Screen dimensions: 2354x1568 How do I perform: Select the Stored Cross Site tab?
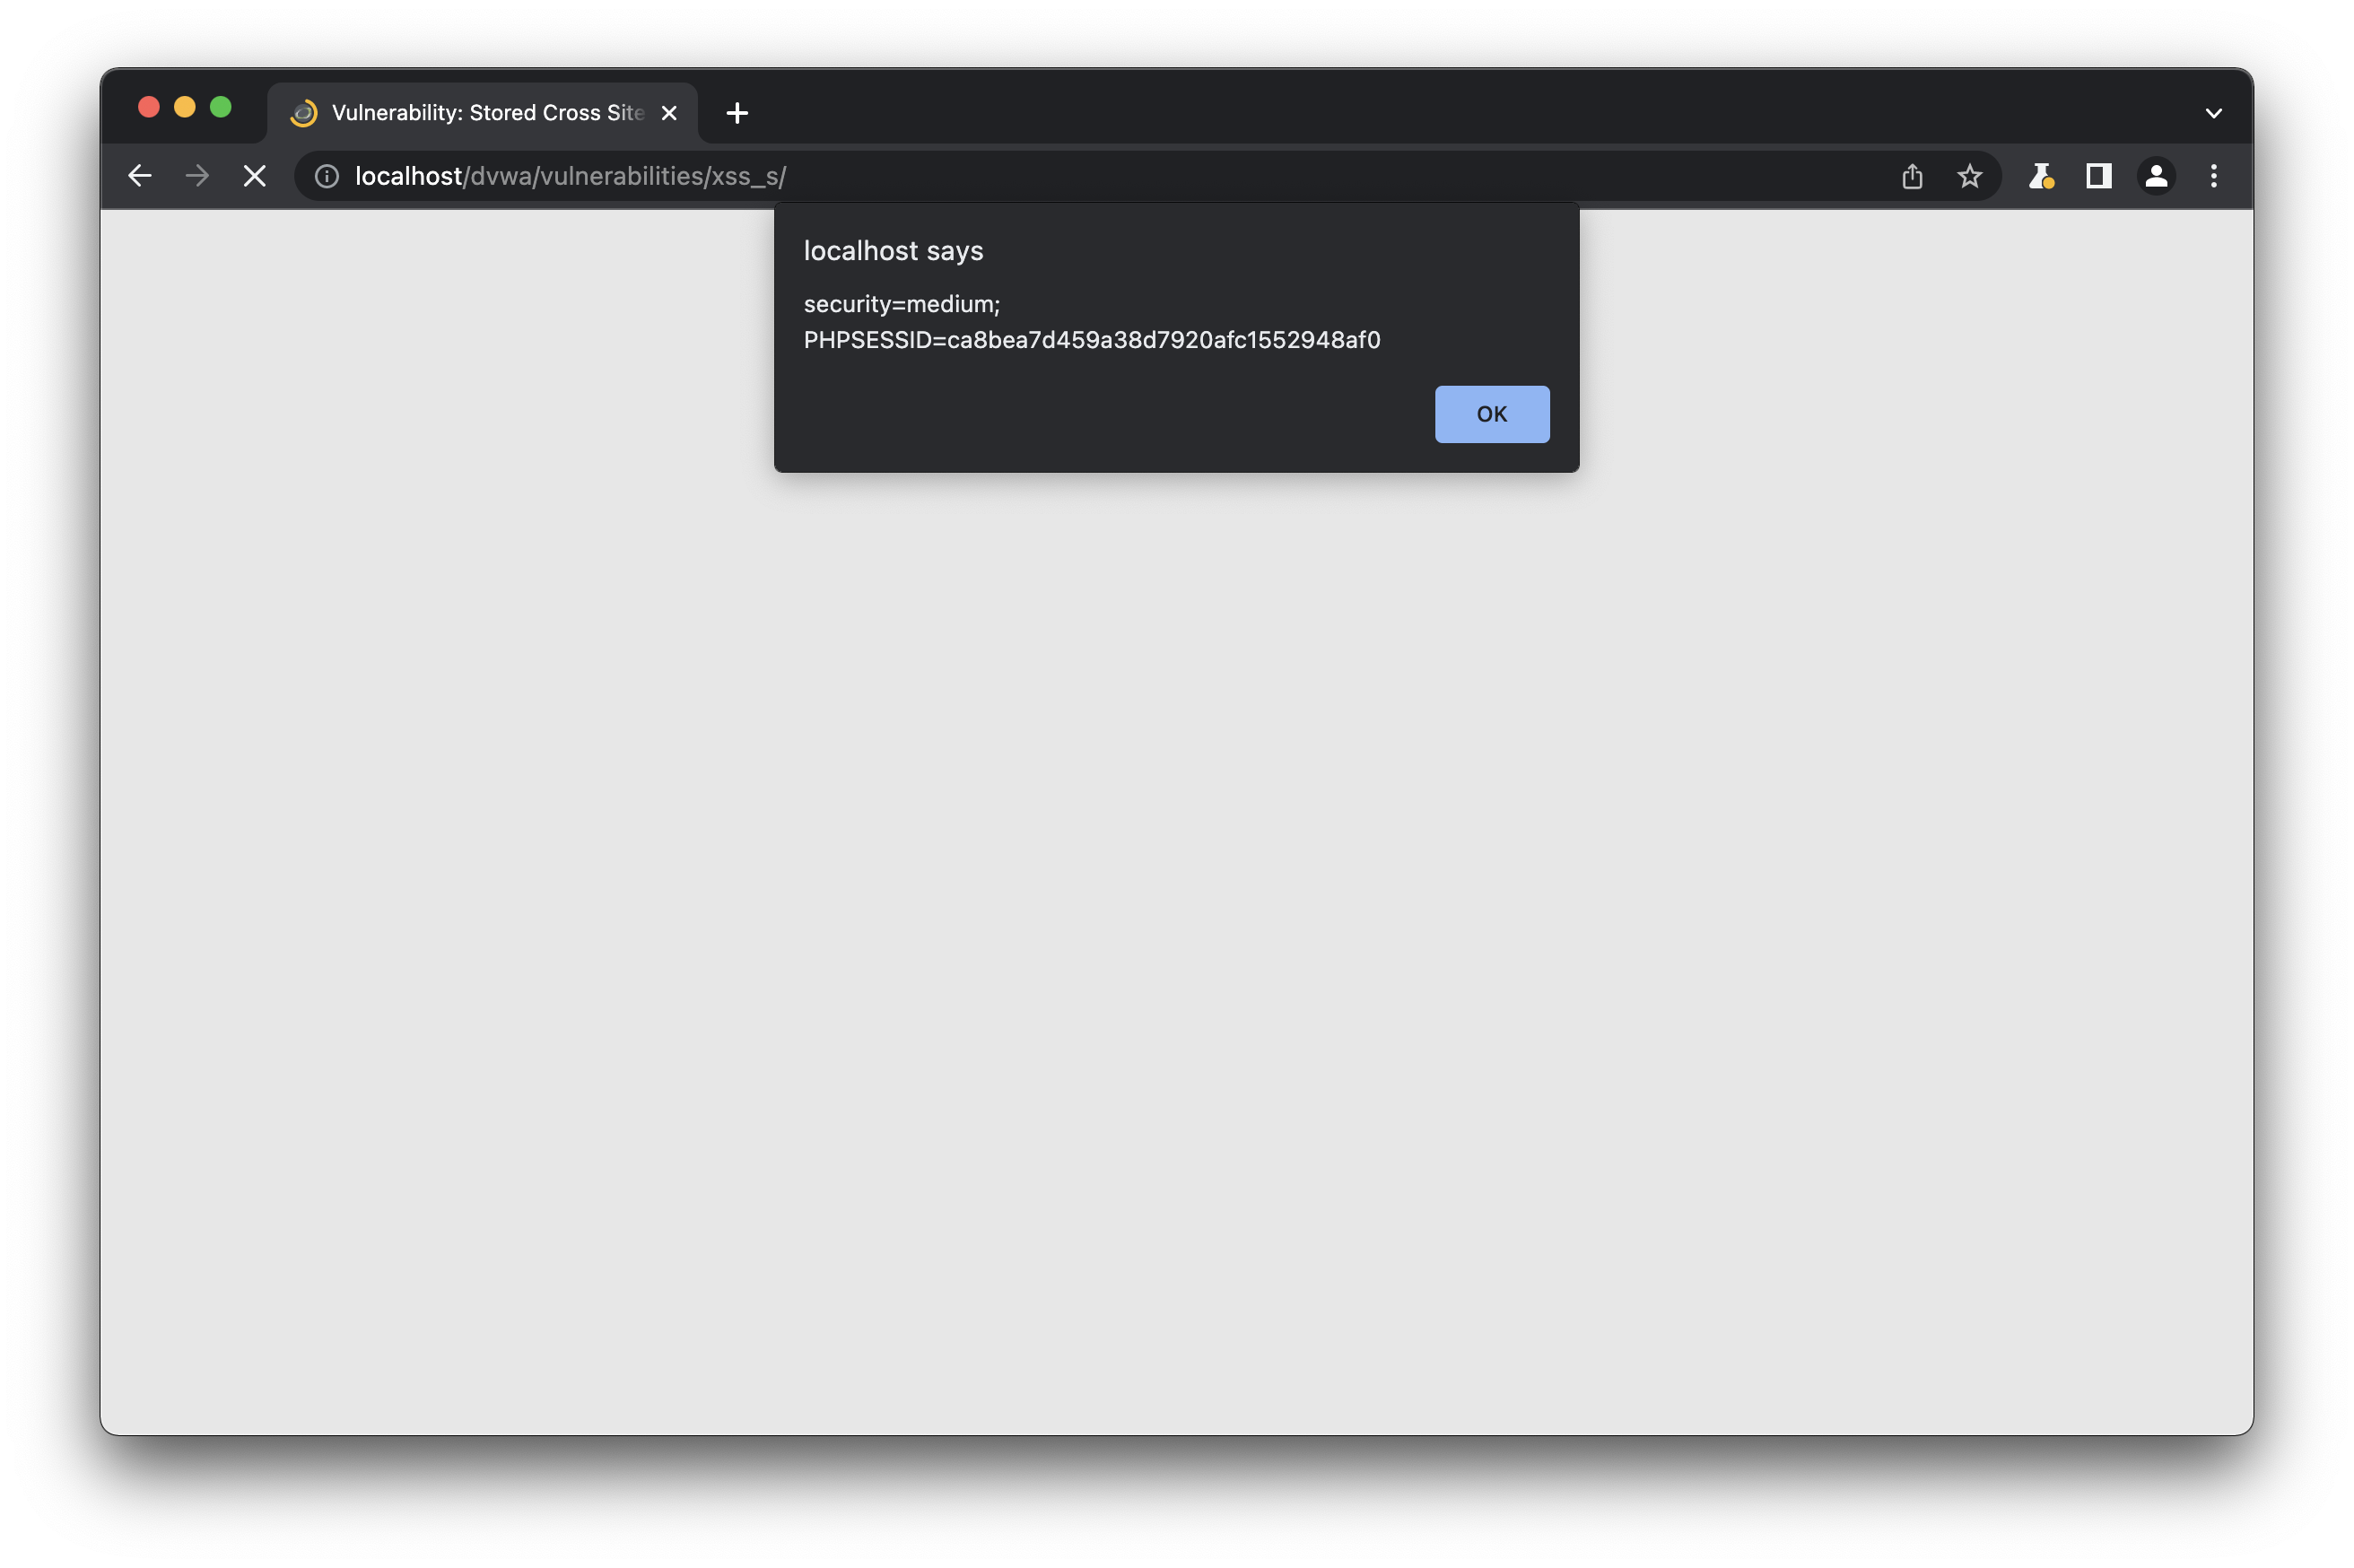coord(487,113)
